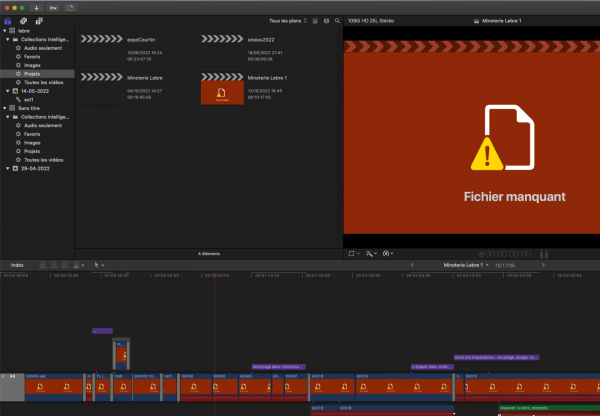The height and width of the screenshot is (416, 600).
Task: Show the libraries sidebar icon
Action: coord(8,19)
